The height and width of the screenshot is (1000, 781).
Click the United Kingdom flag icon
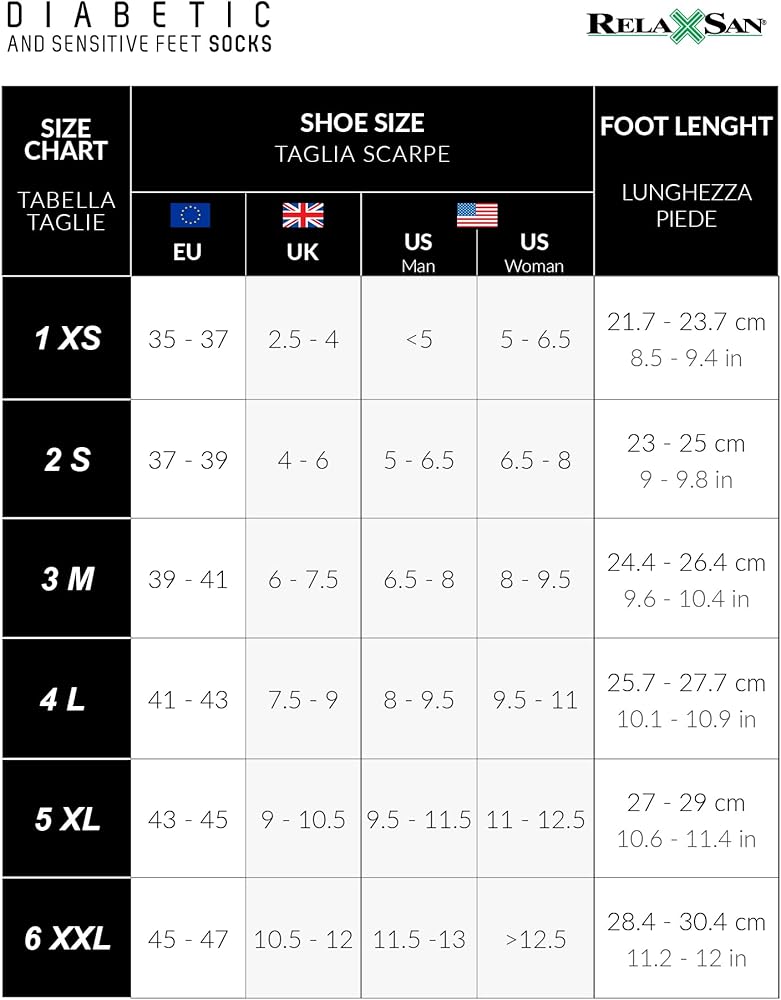(302, 215)
